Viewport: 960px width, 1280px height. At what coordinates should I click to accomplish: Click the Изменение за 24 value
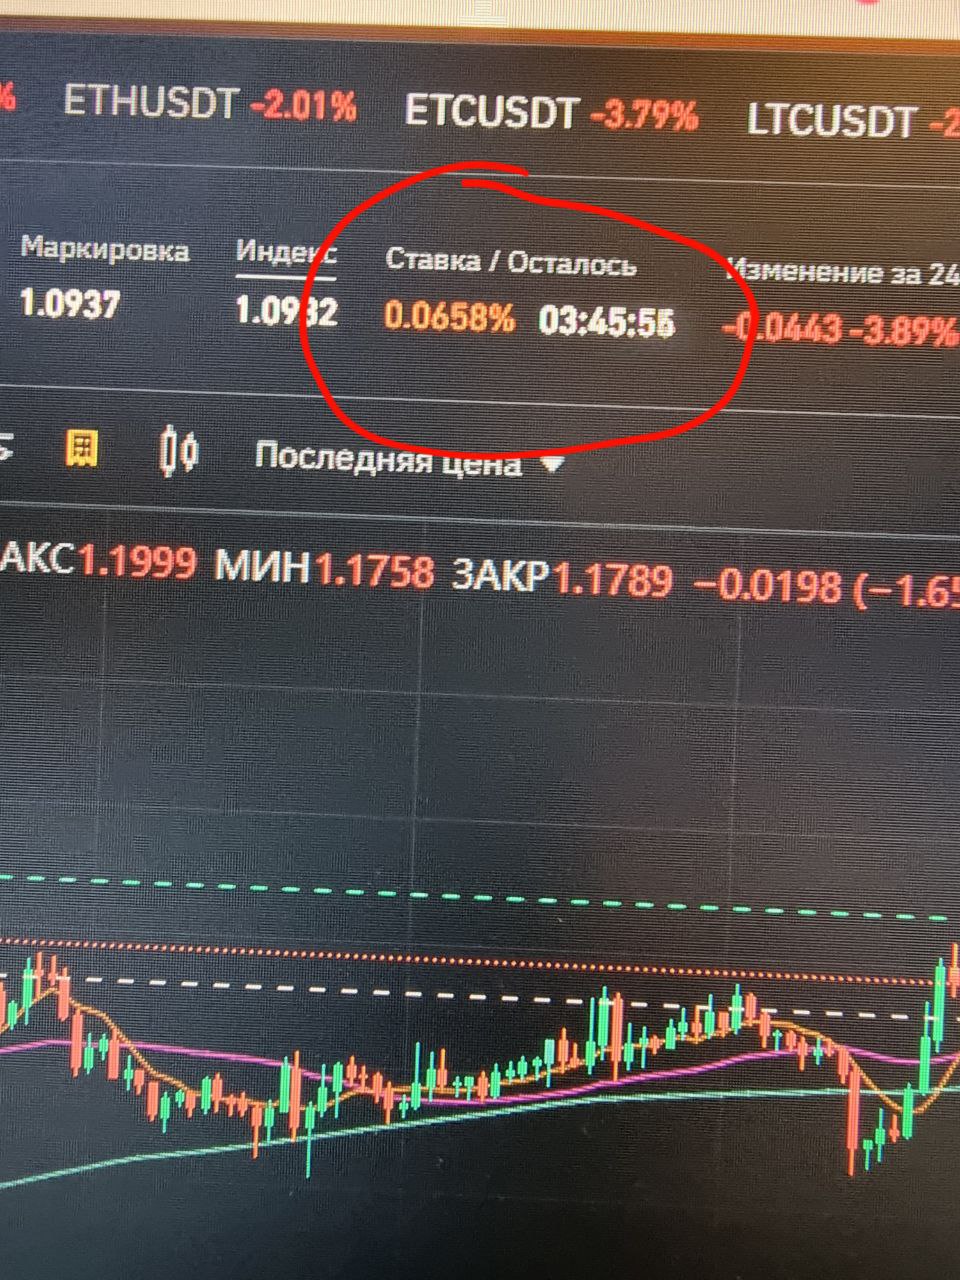[840, 329]
